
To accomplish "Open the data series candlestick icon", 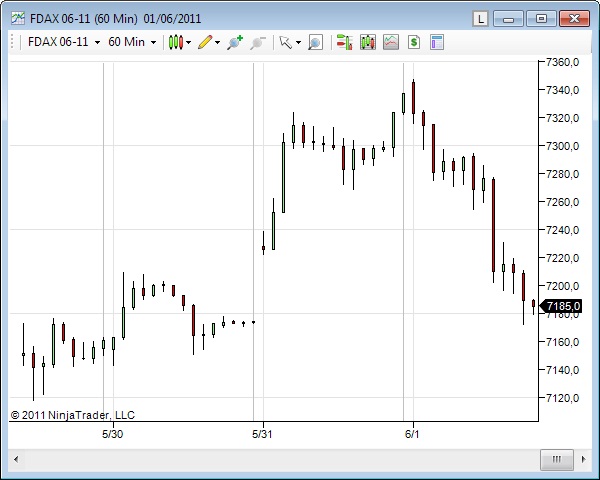I will (x=368, y=42).
